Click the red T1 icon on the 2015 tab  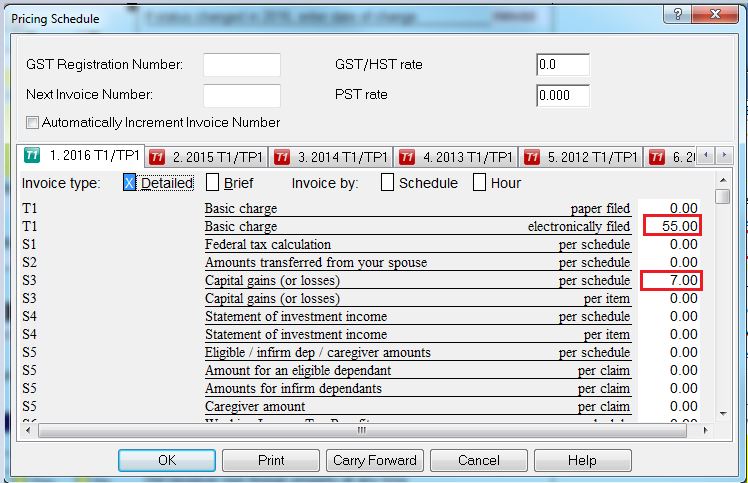157,157
